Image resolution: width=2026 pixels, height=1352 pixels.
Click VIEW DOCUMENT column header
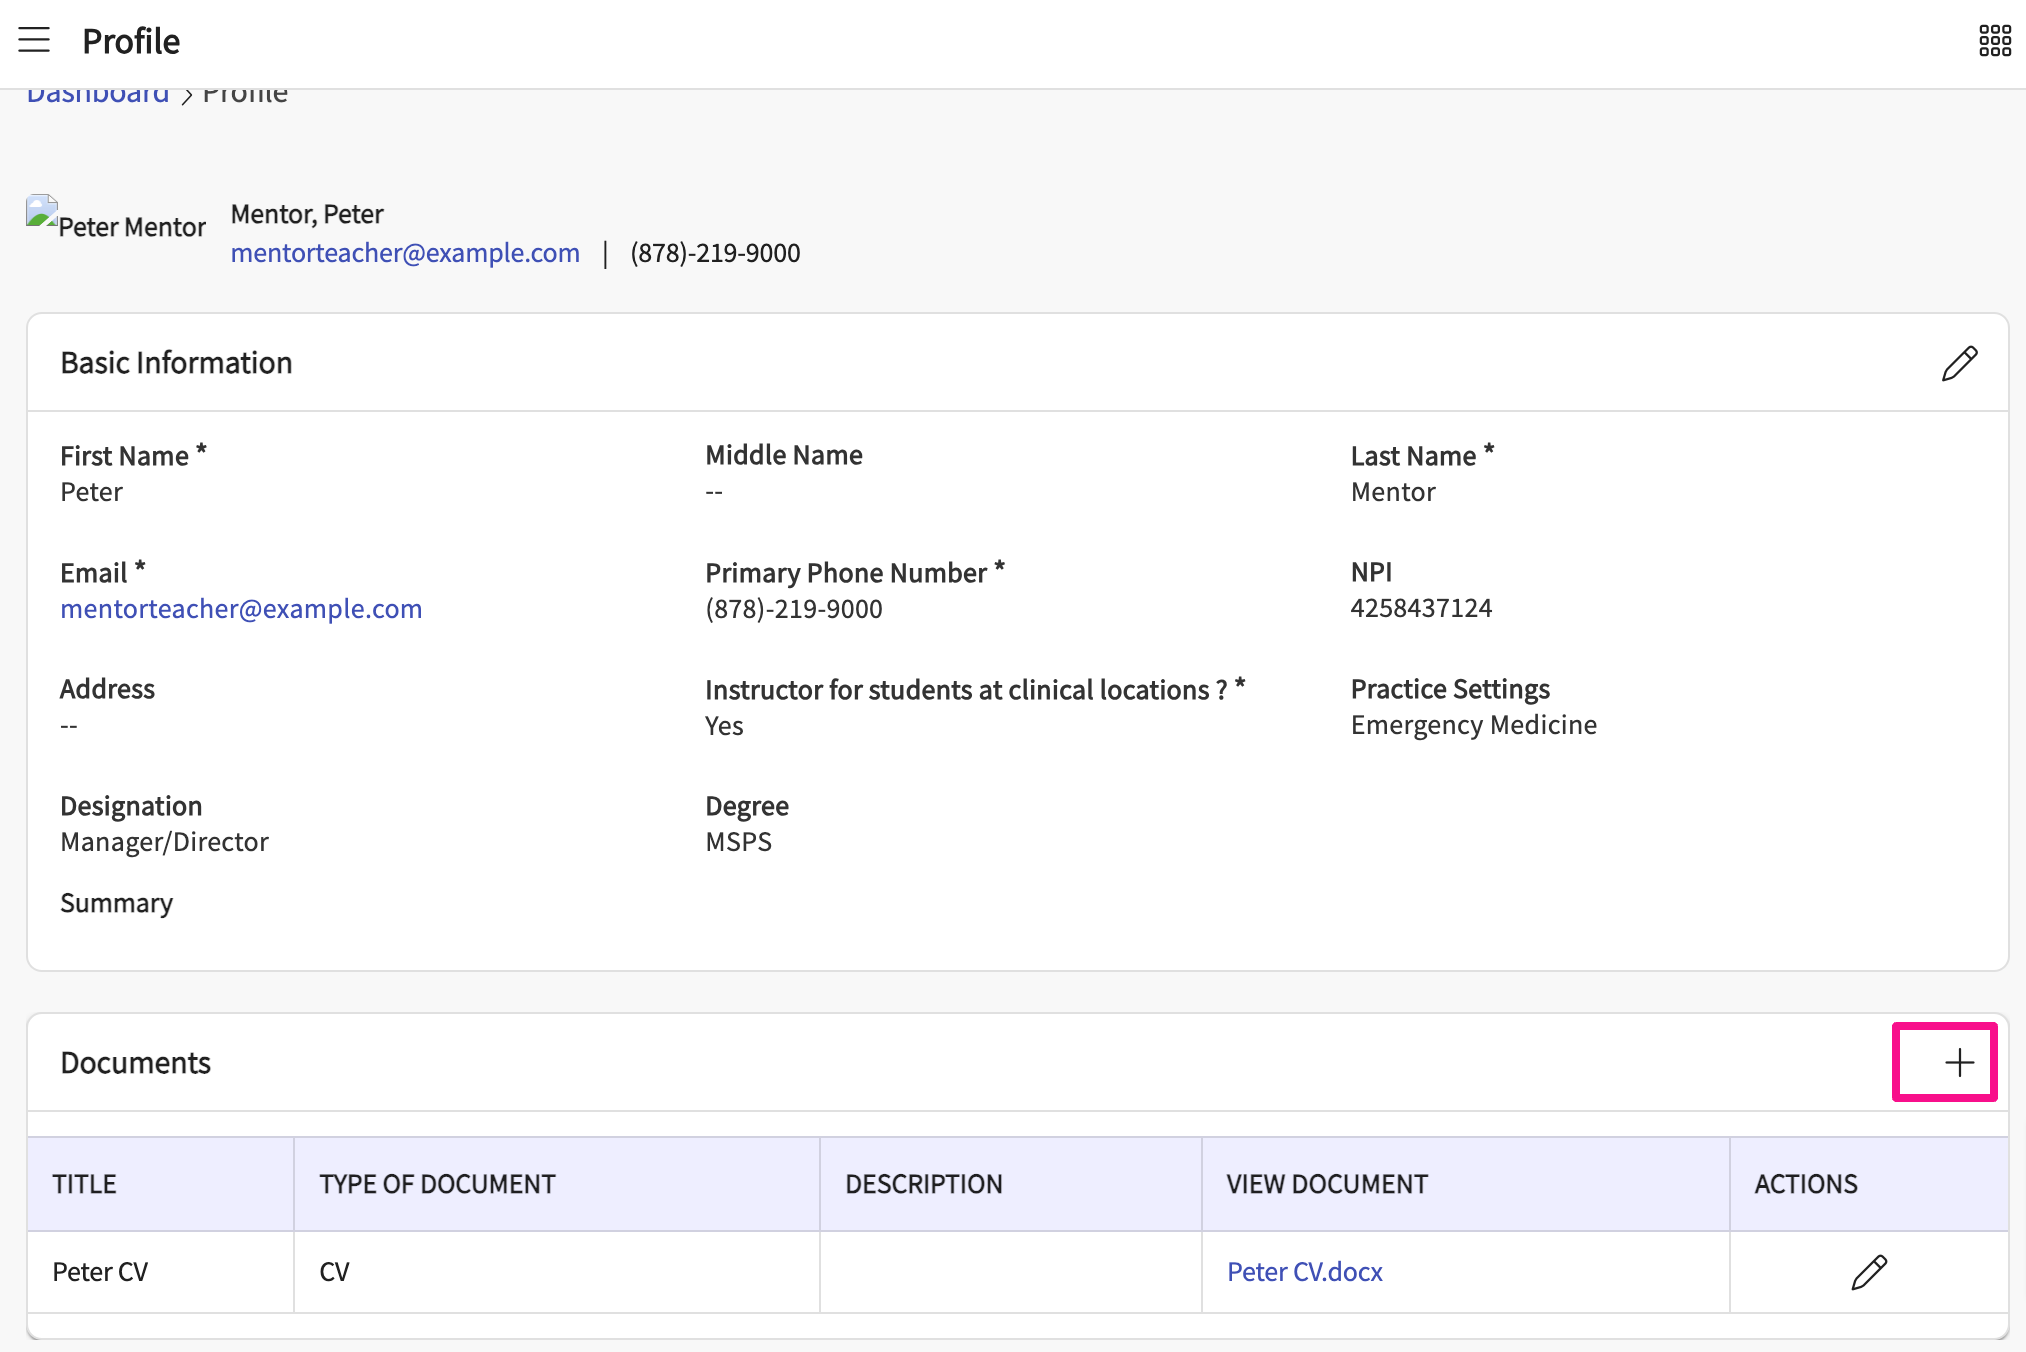1326,1184
